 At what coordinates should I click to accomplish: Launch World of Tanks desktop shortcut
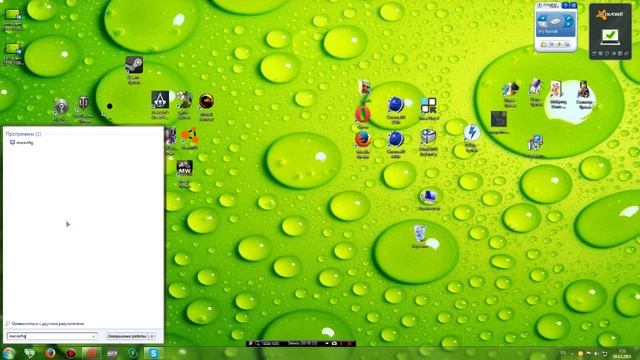tap(83, 103)
